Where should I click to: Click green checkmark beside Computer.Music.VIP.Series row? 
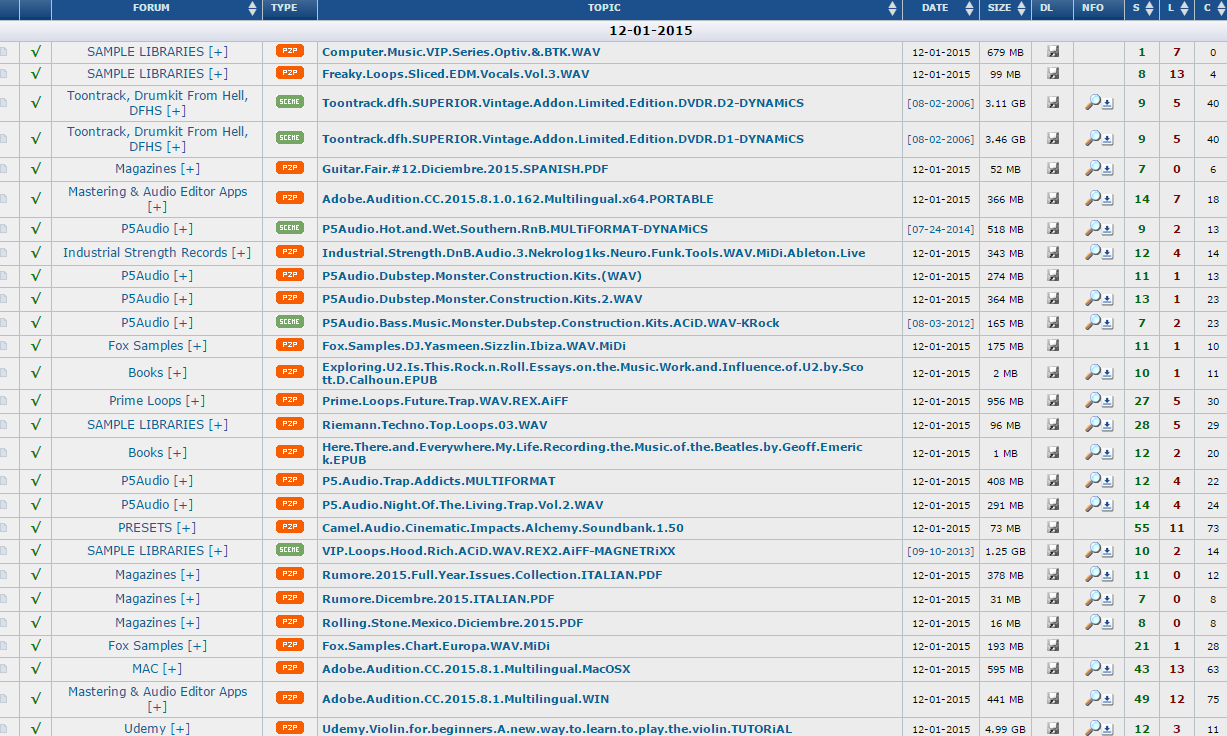36,51
